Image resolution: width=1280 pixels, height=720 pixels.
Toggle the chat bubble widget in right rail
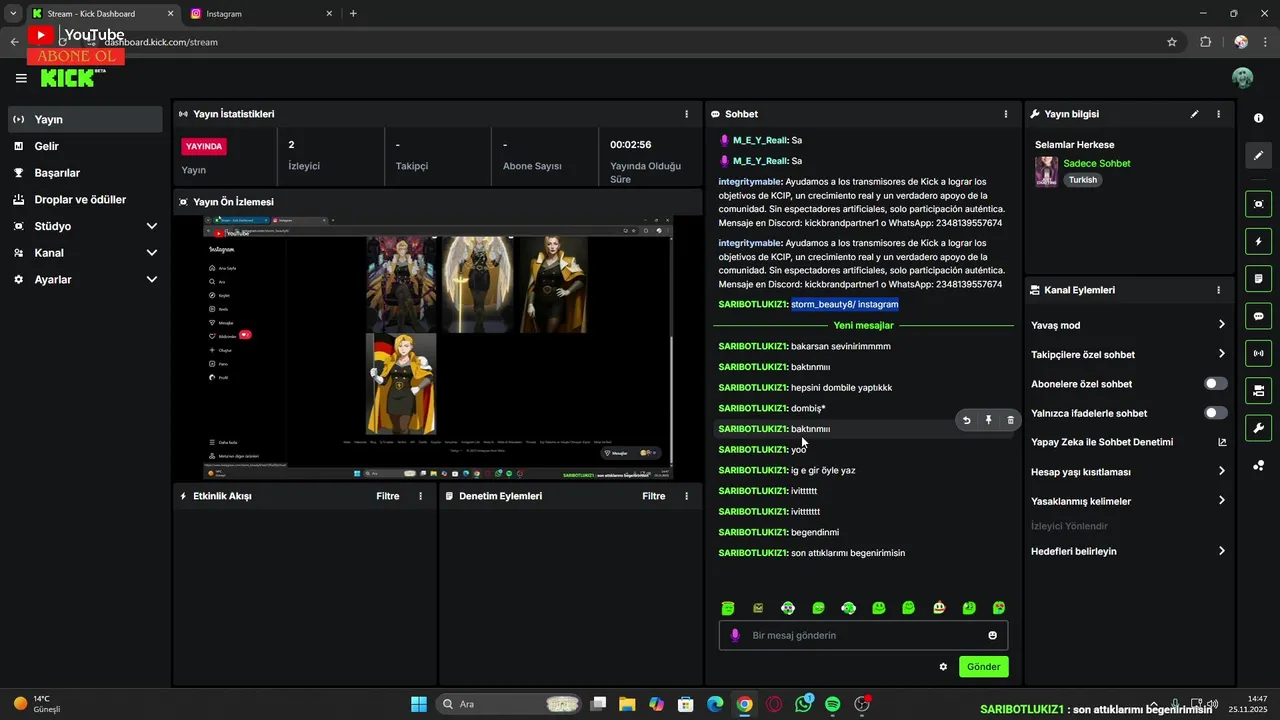coord(1258,316)
